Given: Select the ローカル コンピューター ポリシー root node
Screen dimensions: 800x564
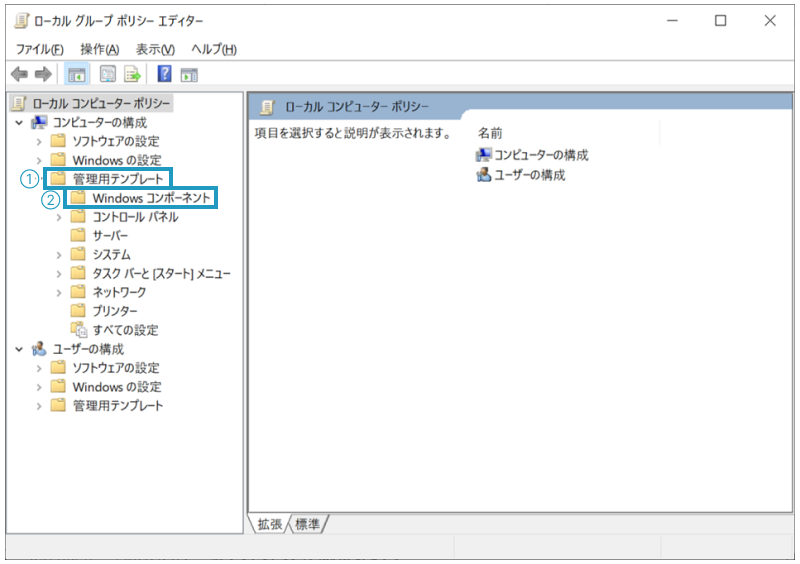Looking at the screenshot, I should pyautogui.click(x=101, y=103).
